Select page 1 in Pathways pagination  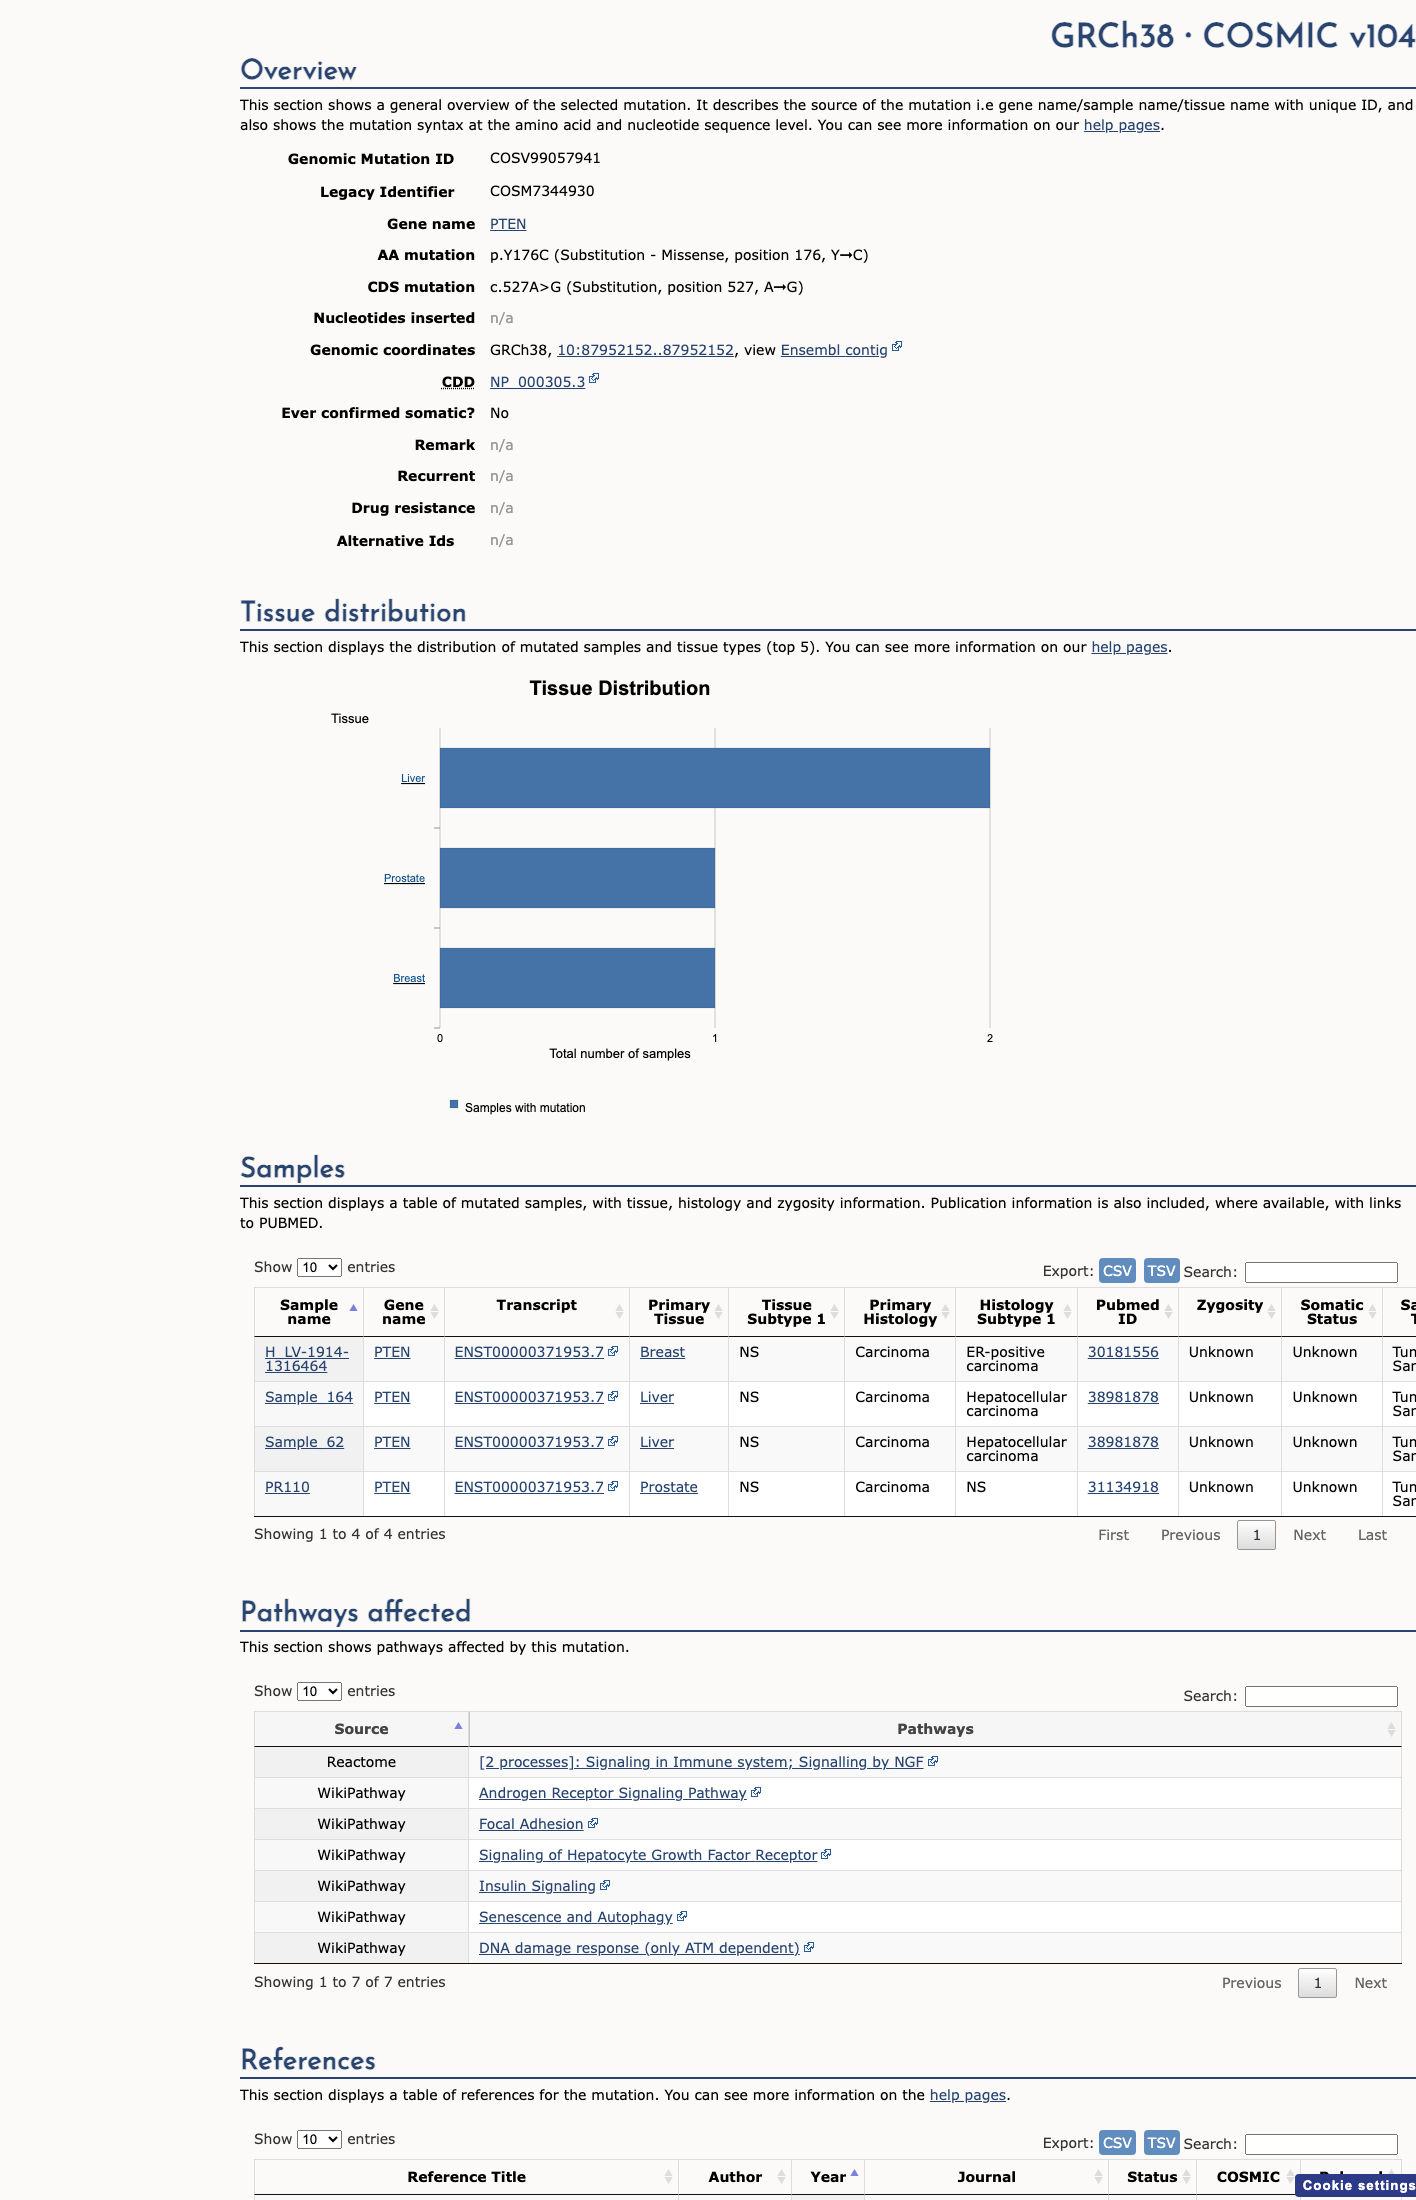(x=1317, y=1983)
